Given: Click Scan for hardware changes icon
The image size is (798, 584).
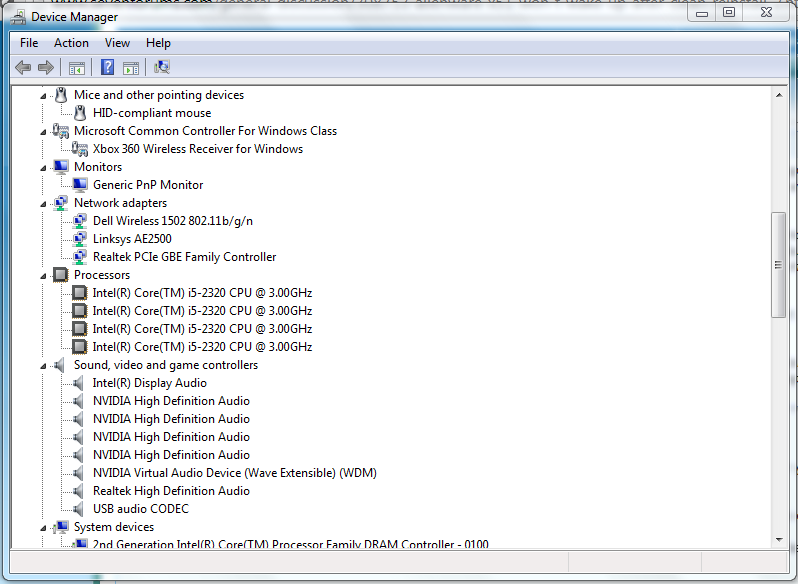Looking at the screenshot, I should click(x=162, y=67).
